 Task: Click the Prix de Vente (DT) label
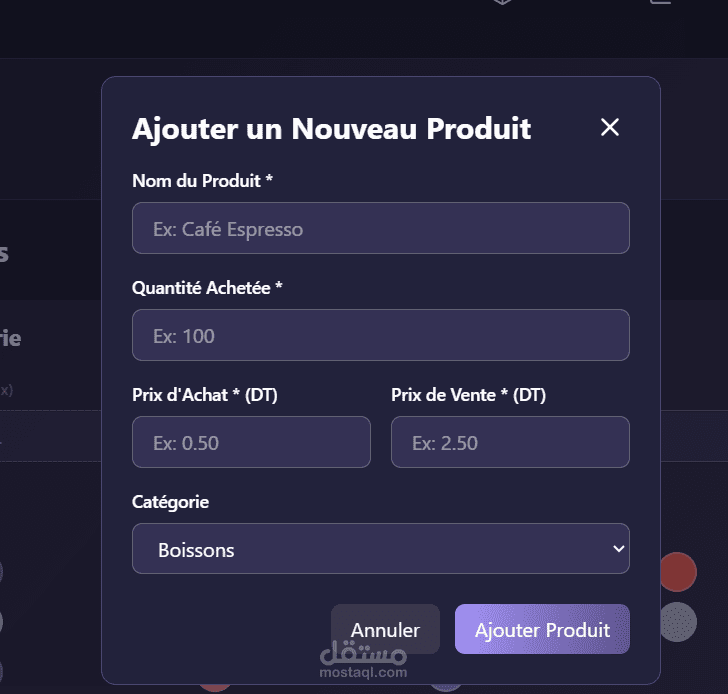468,395
